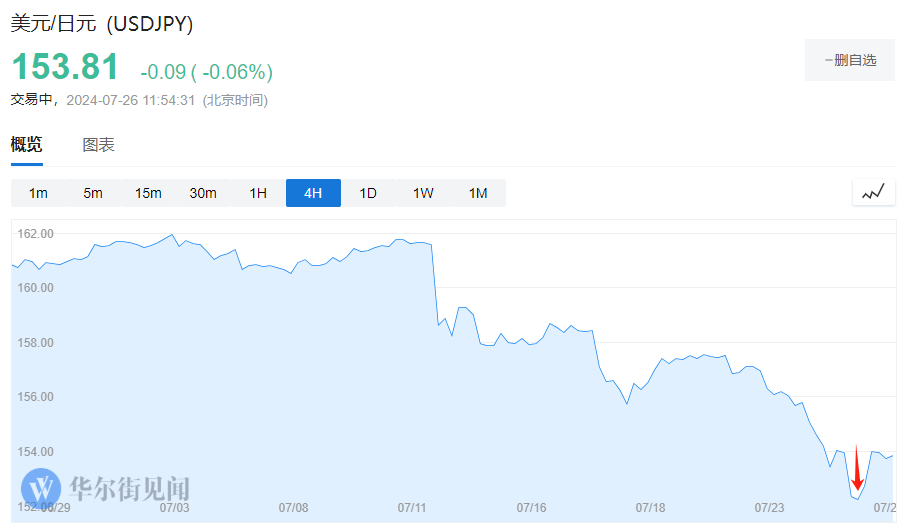Choose the 1M monthly interval
This screenshot has height=528, width=920.
pyautogui.click(x=478, y=193)
